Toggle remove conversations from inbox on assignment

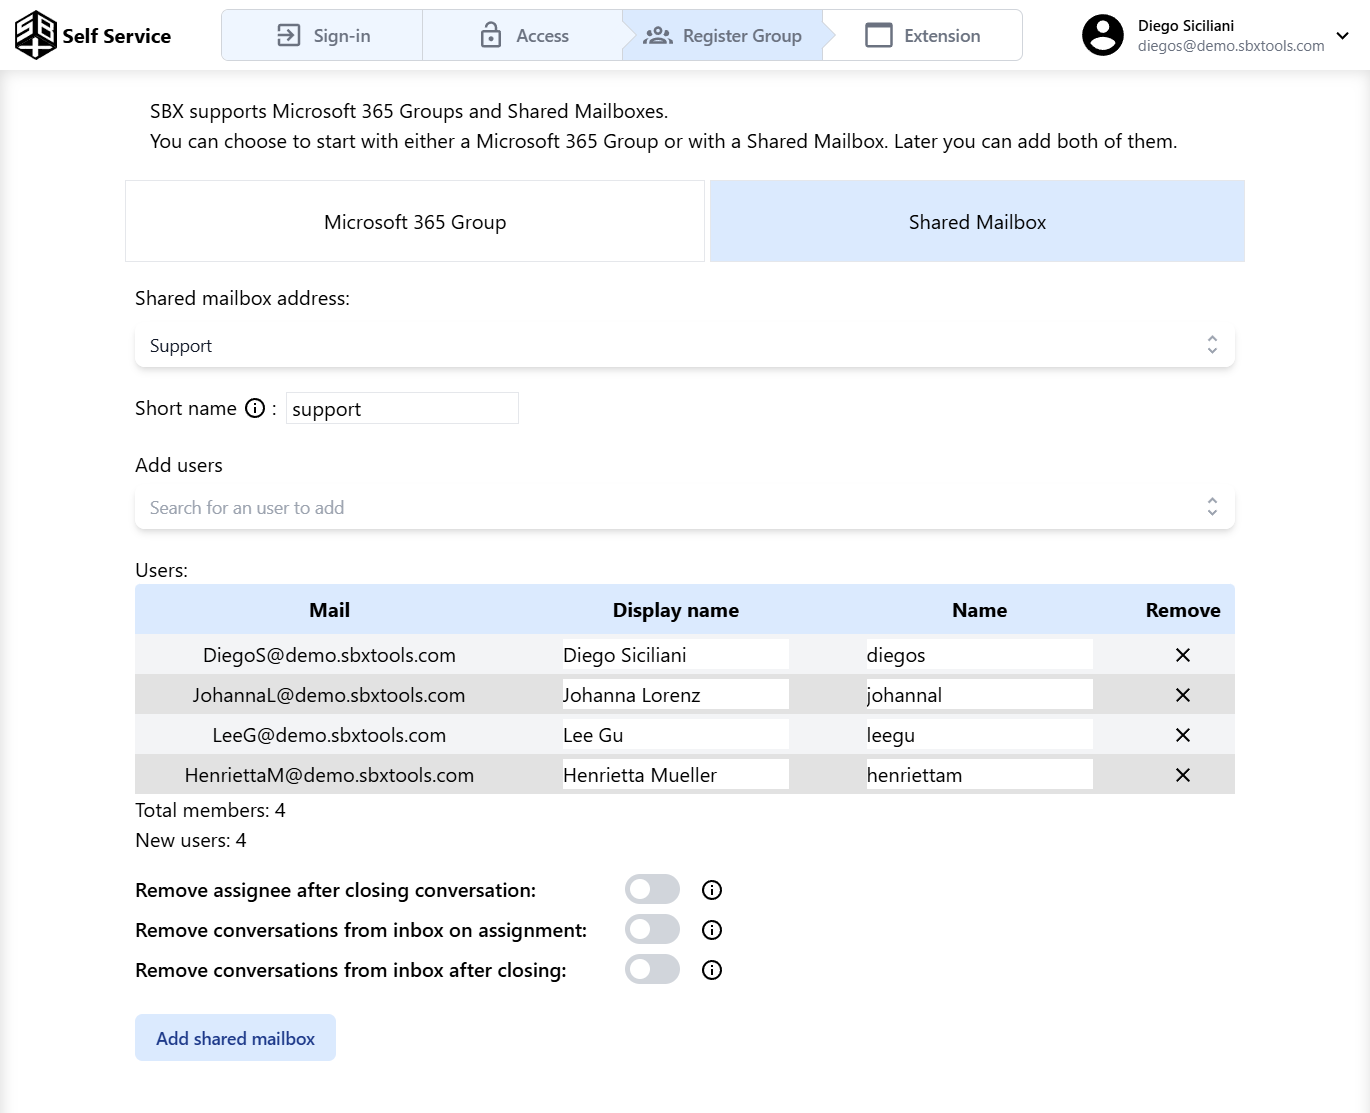(x=652, y=930)
